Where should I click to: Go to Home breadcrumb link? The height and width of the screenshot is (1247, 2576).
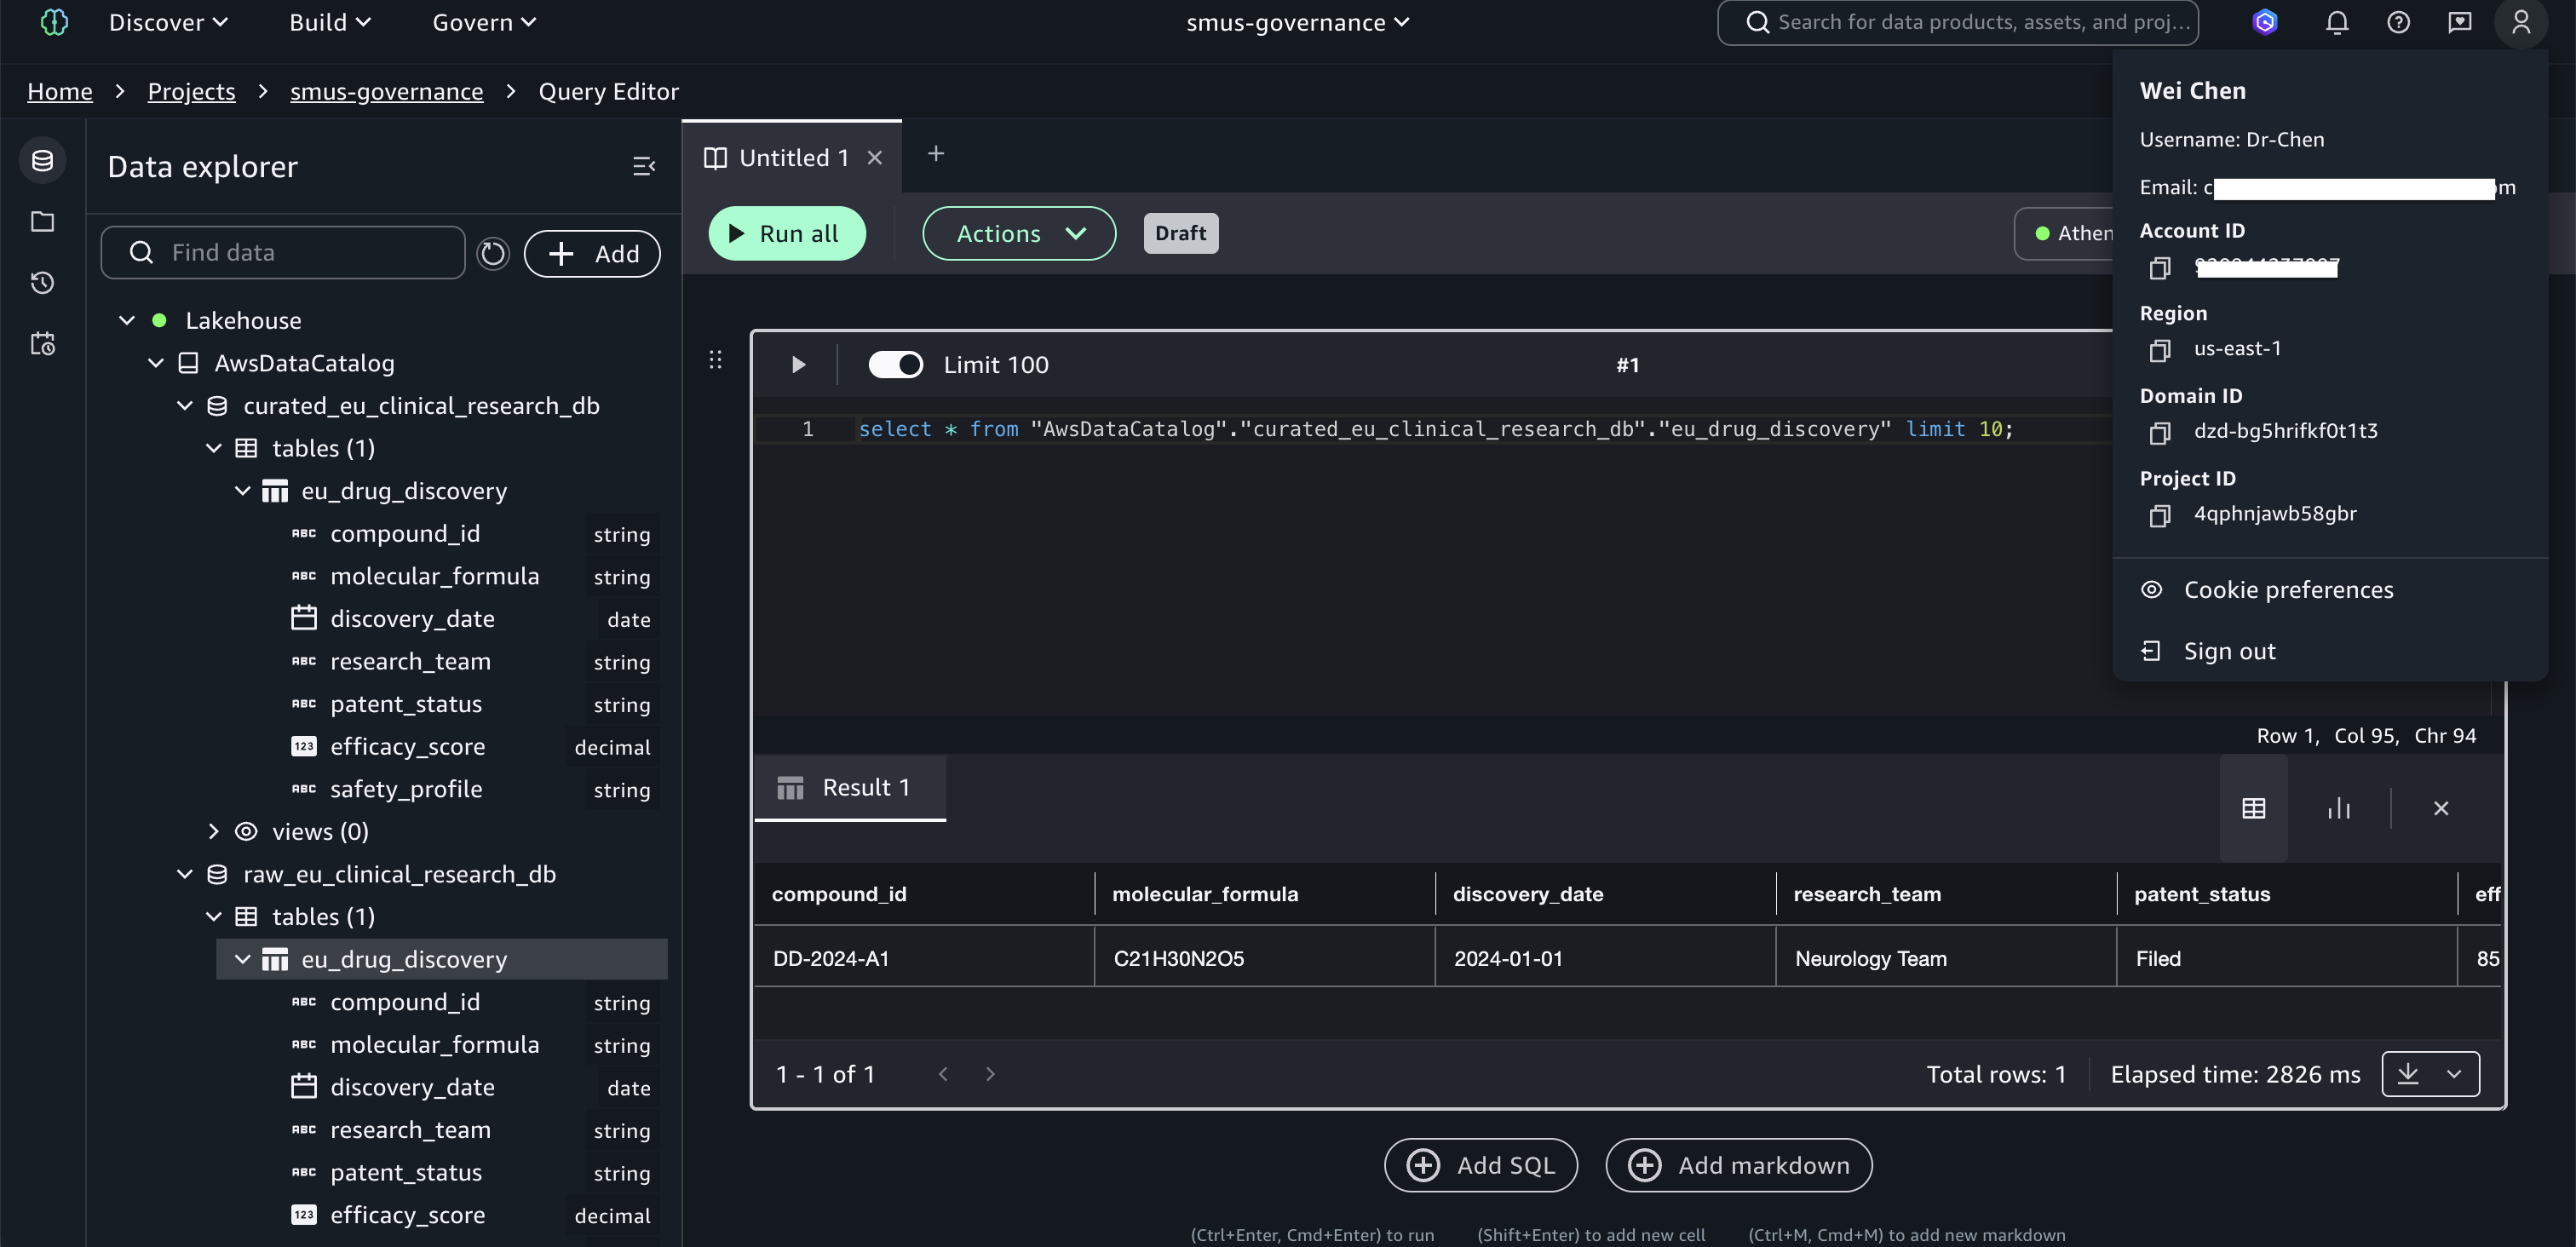tap(60, 92)
